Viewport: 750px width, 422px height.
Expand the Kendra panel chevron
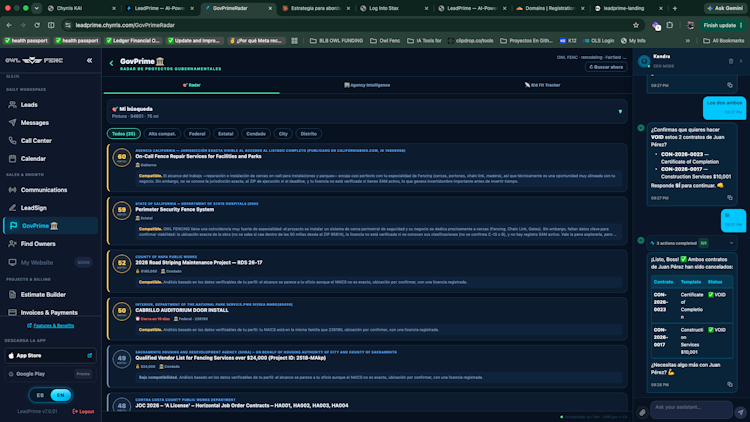[741, 61]
